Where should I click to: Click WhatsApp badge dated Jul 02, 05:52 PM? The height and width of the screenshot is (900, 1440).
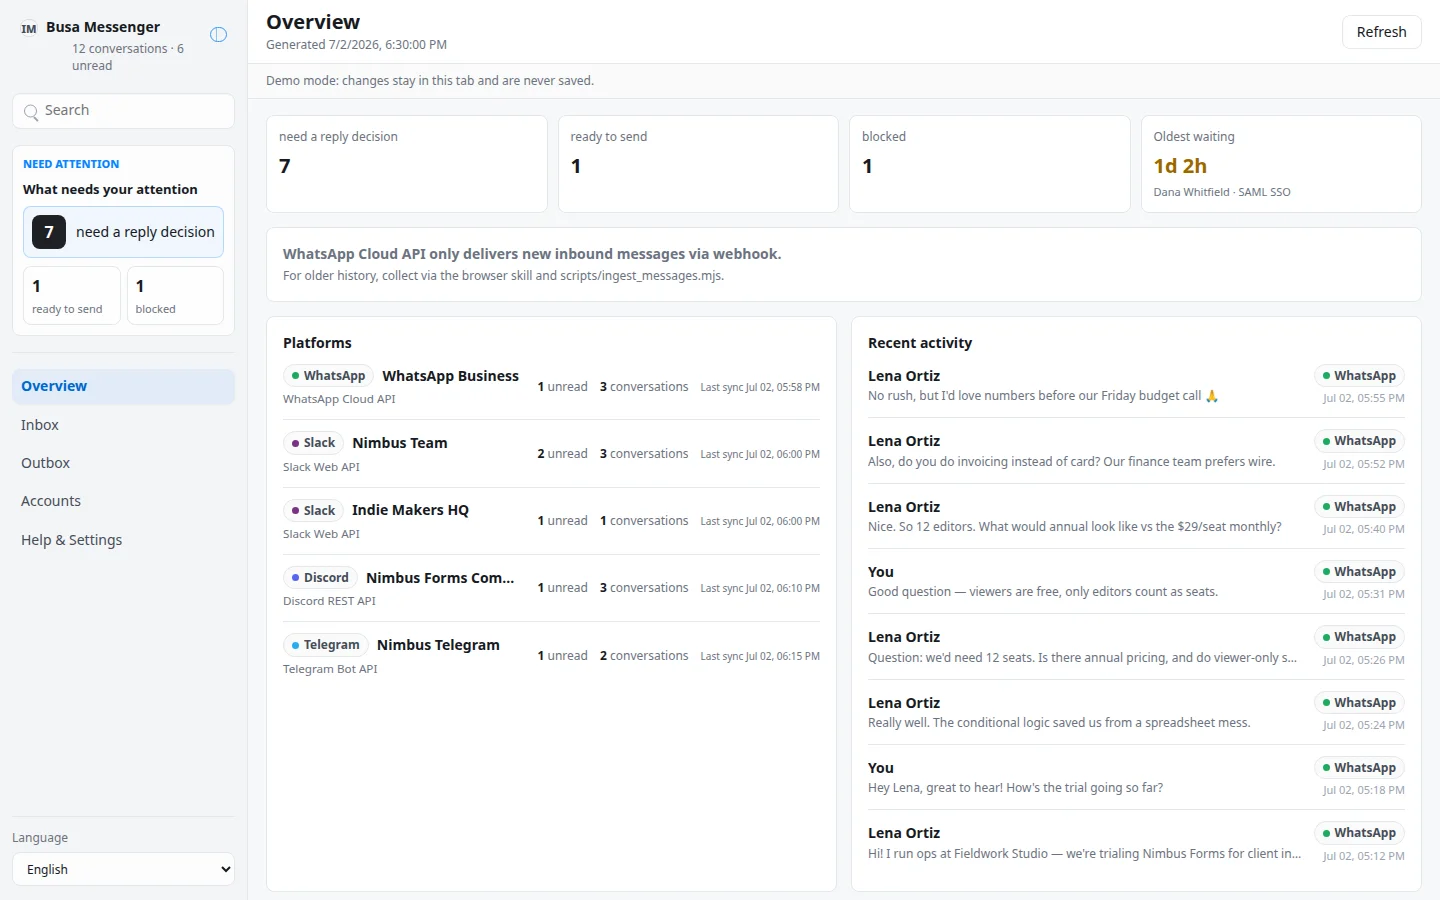[1359, 441]
